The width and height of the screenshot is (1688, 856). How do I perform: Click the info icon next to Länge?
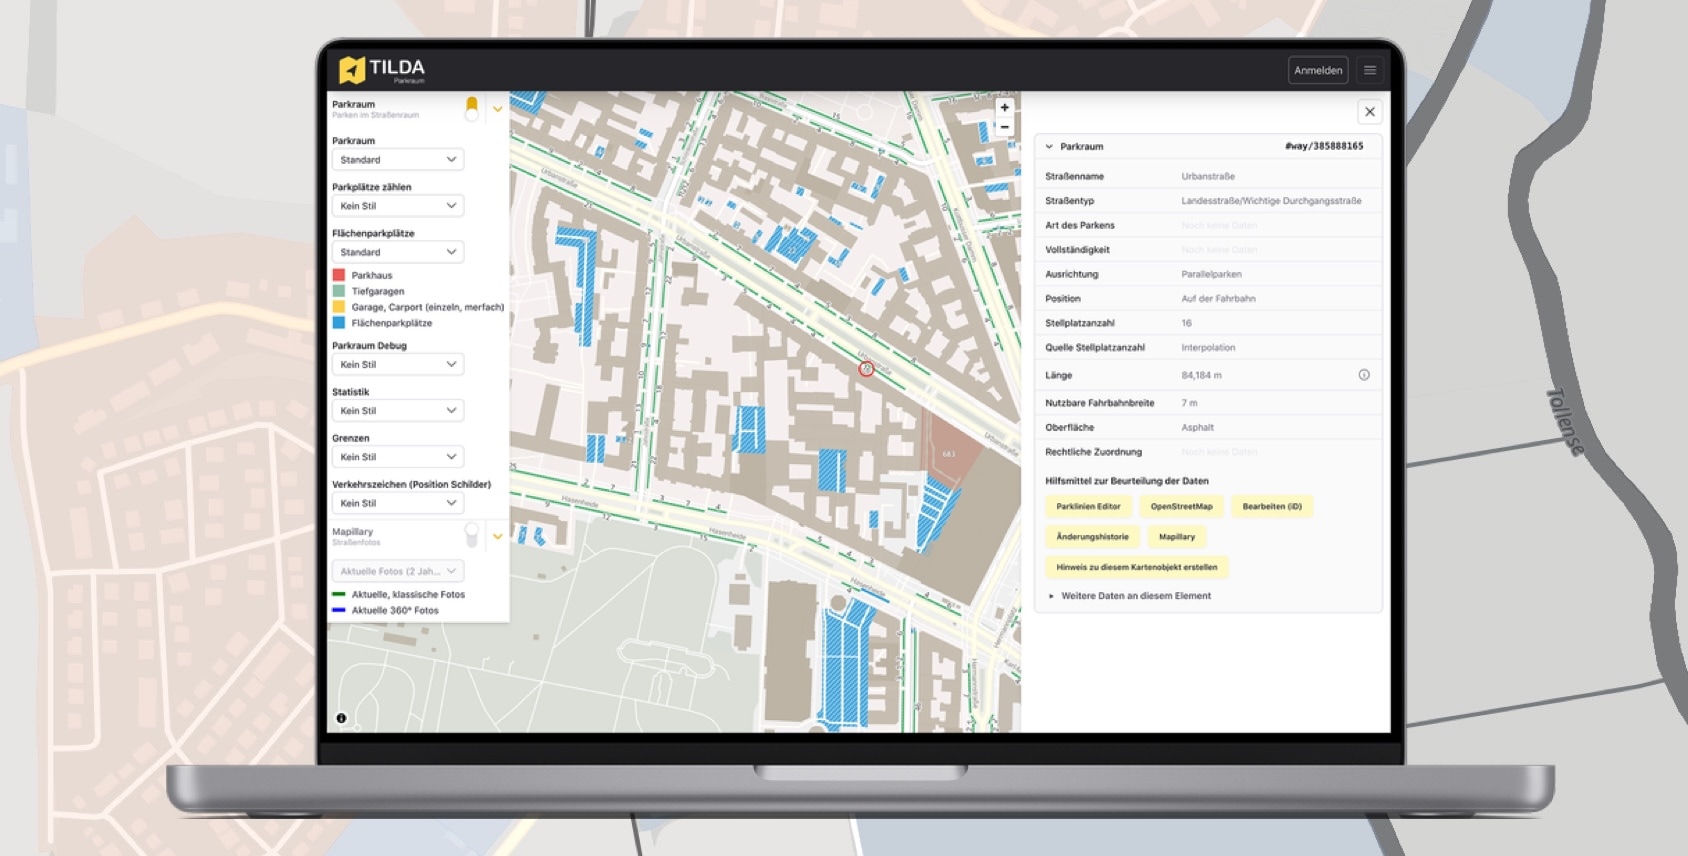click(1364, 375)
